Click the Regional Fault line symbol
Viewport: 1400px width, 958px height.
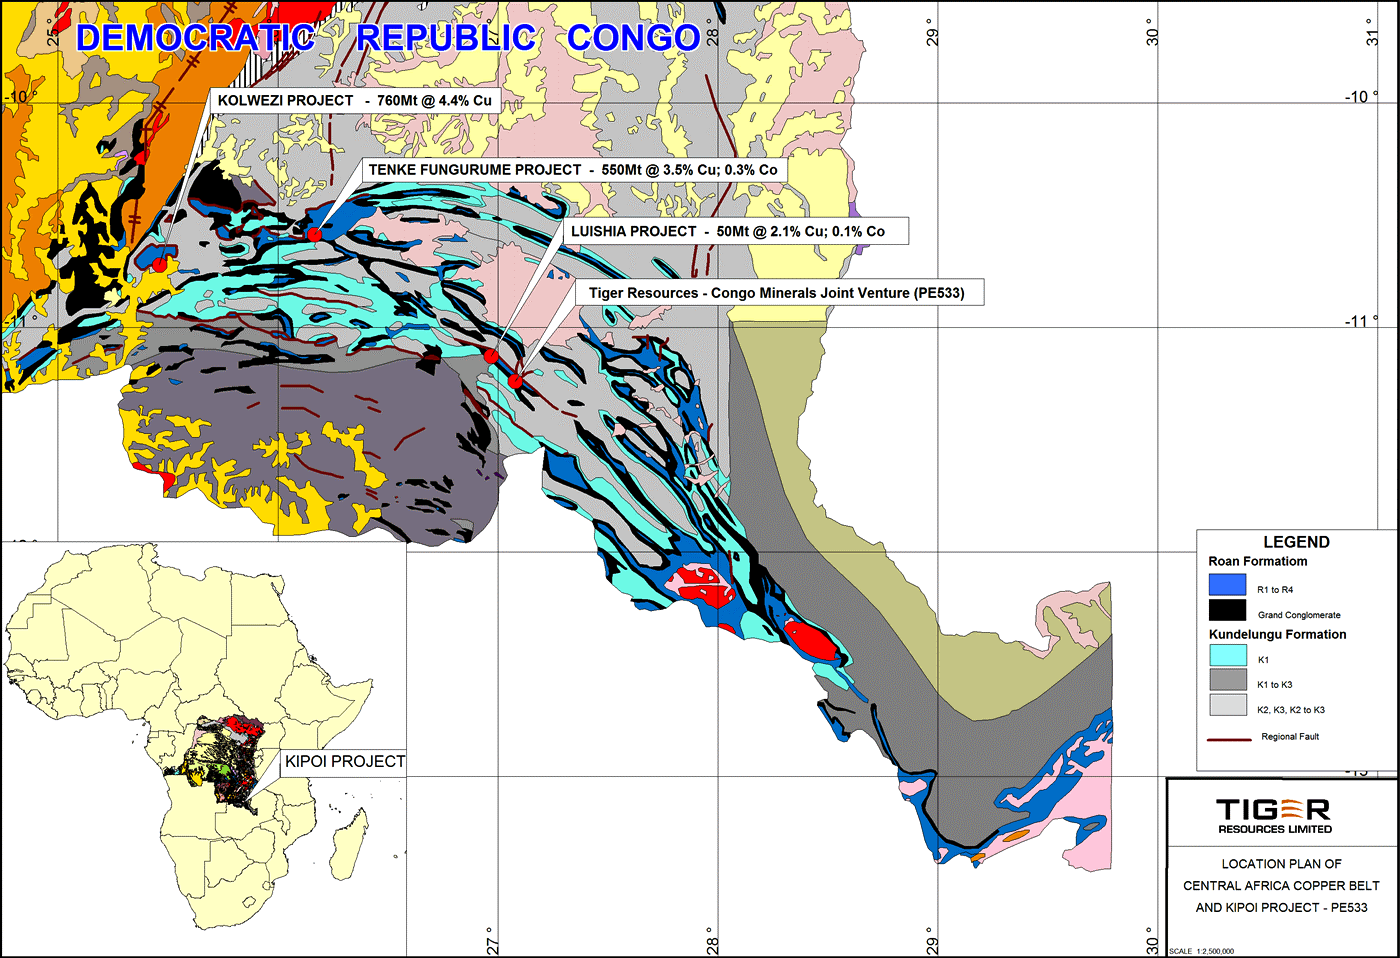1230,739
